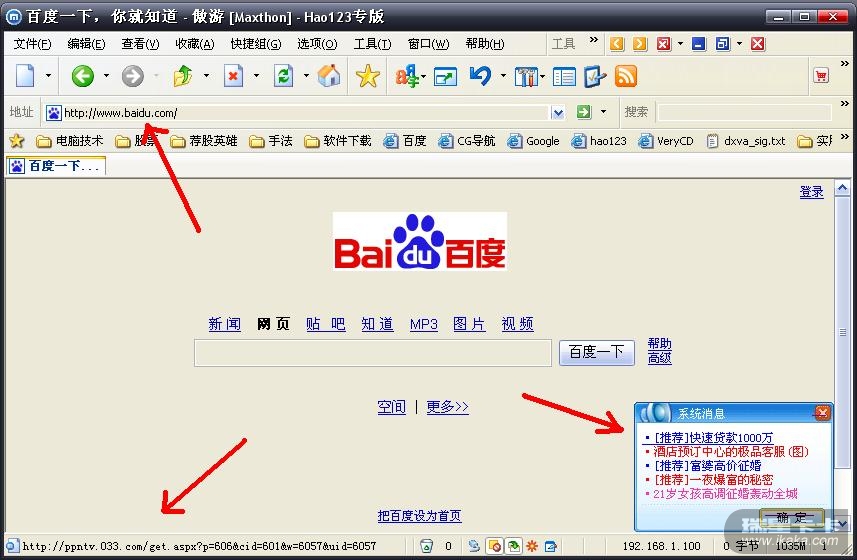Go to next tab with orange right arrow
857x560 pixels.
click(x=640, y=44)
